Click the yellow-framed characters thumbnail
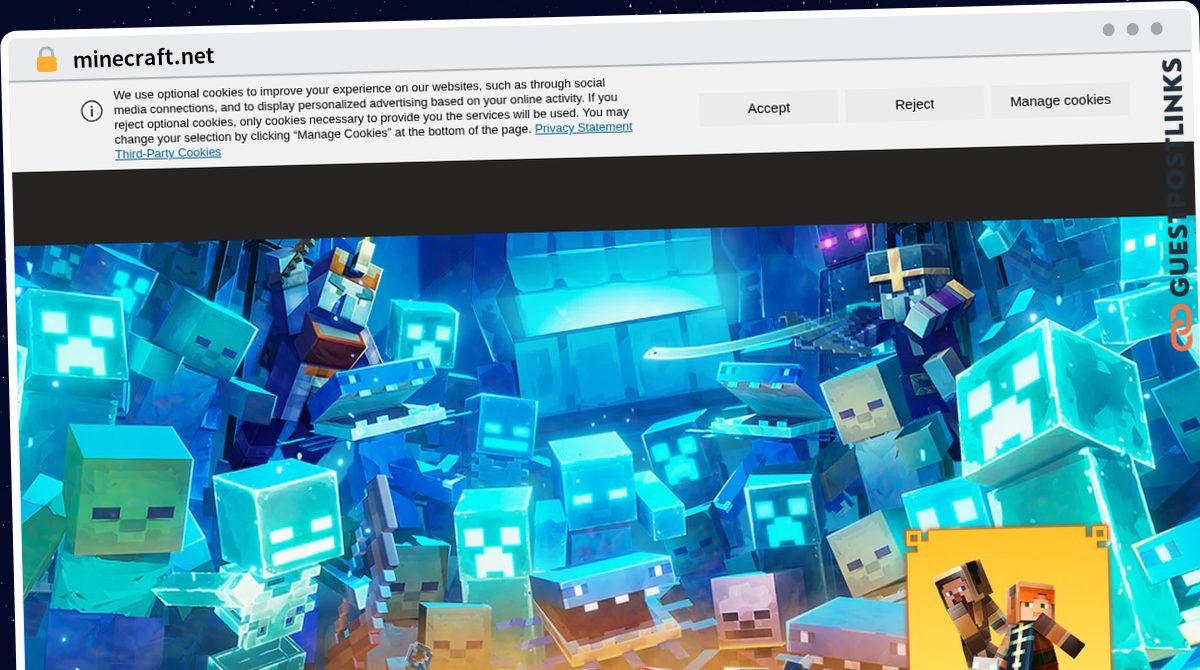This screenshot has height=670, width=1200. pyautogui.click(x=1008, y=597)
